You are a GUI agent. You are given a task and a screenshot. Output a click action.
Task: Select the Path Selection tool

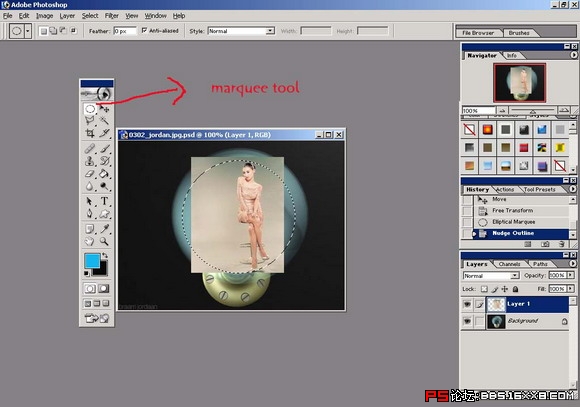90,201
